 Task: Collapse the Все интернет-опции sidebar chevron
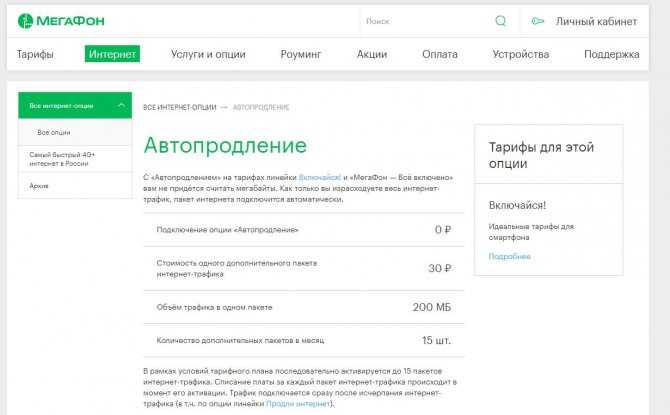tap(121, 105)
